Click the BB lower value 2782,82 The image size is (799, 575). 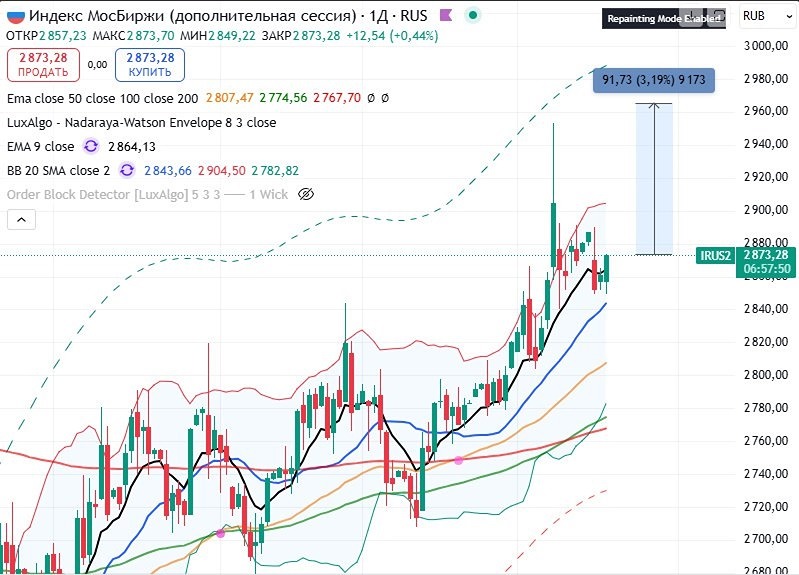point(275,171)
